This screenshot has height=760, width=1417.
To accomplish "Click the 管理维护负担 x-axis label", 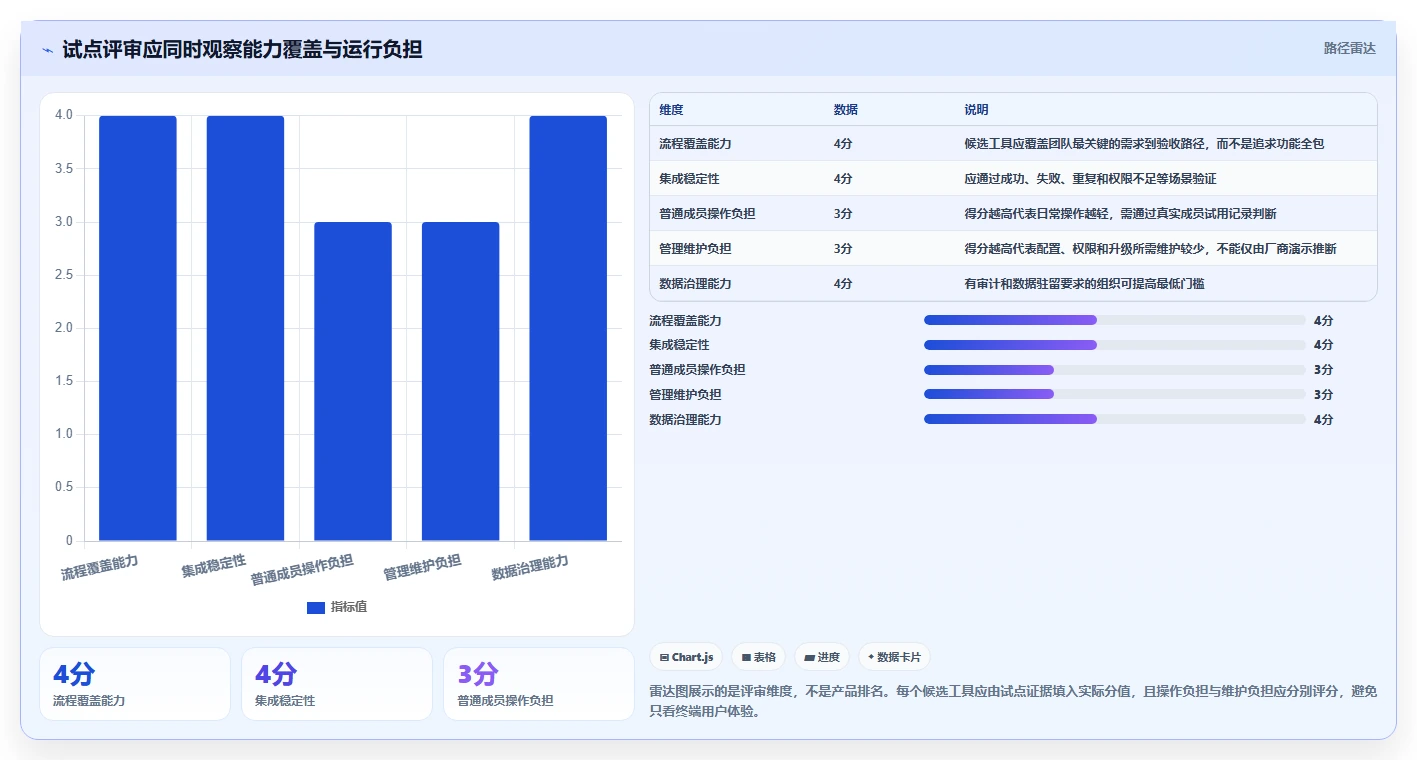I will pyautogui.click(x=422, y=567).
